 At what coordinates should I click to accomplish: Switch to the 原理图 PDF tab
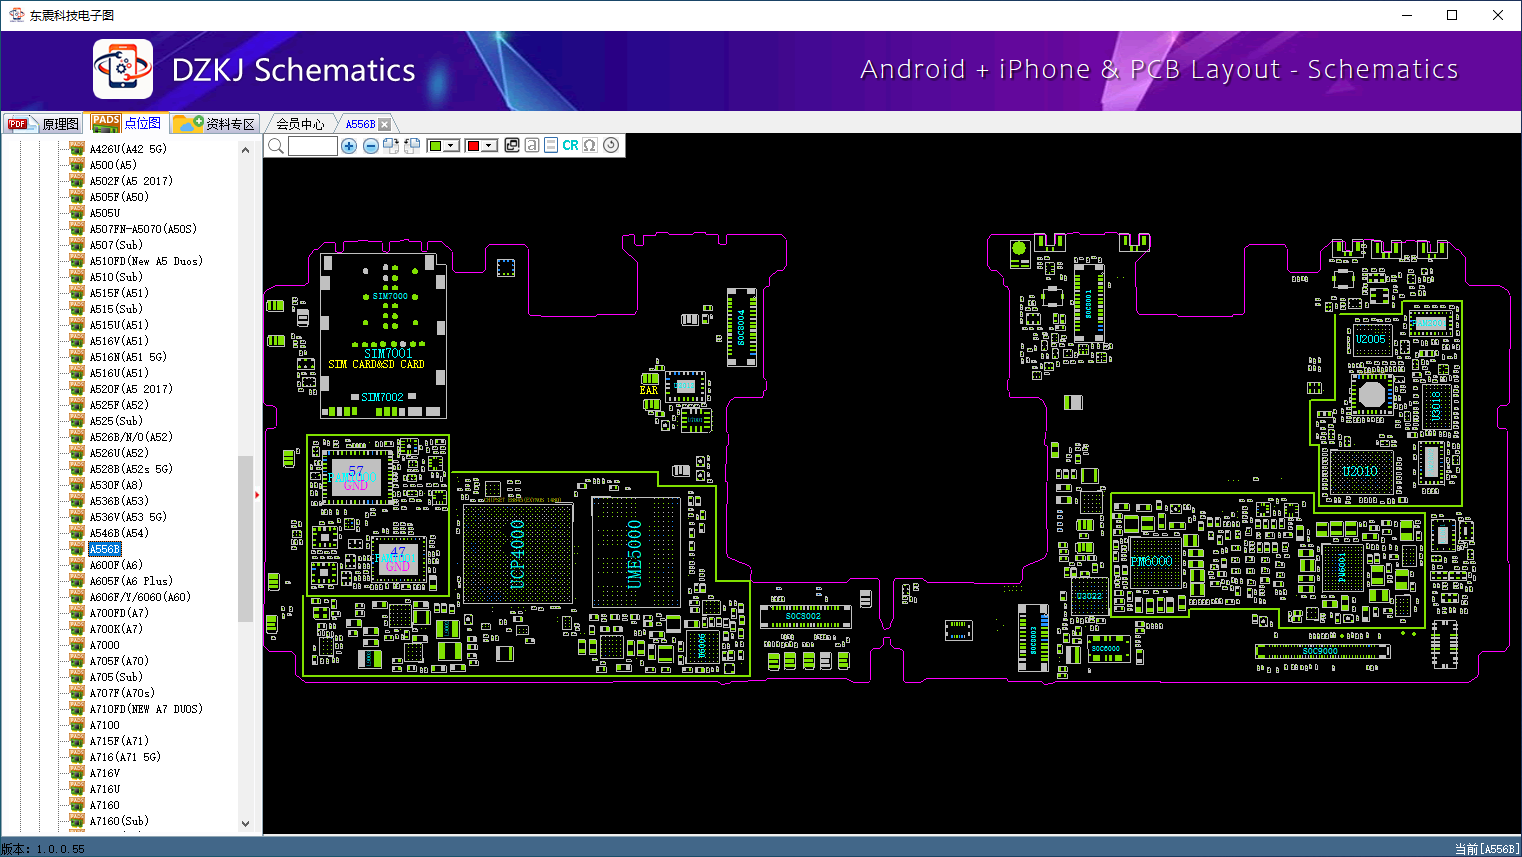pyautogui.click(x=43, y=124)
